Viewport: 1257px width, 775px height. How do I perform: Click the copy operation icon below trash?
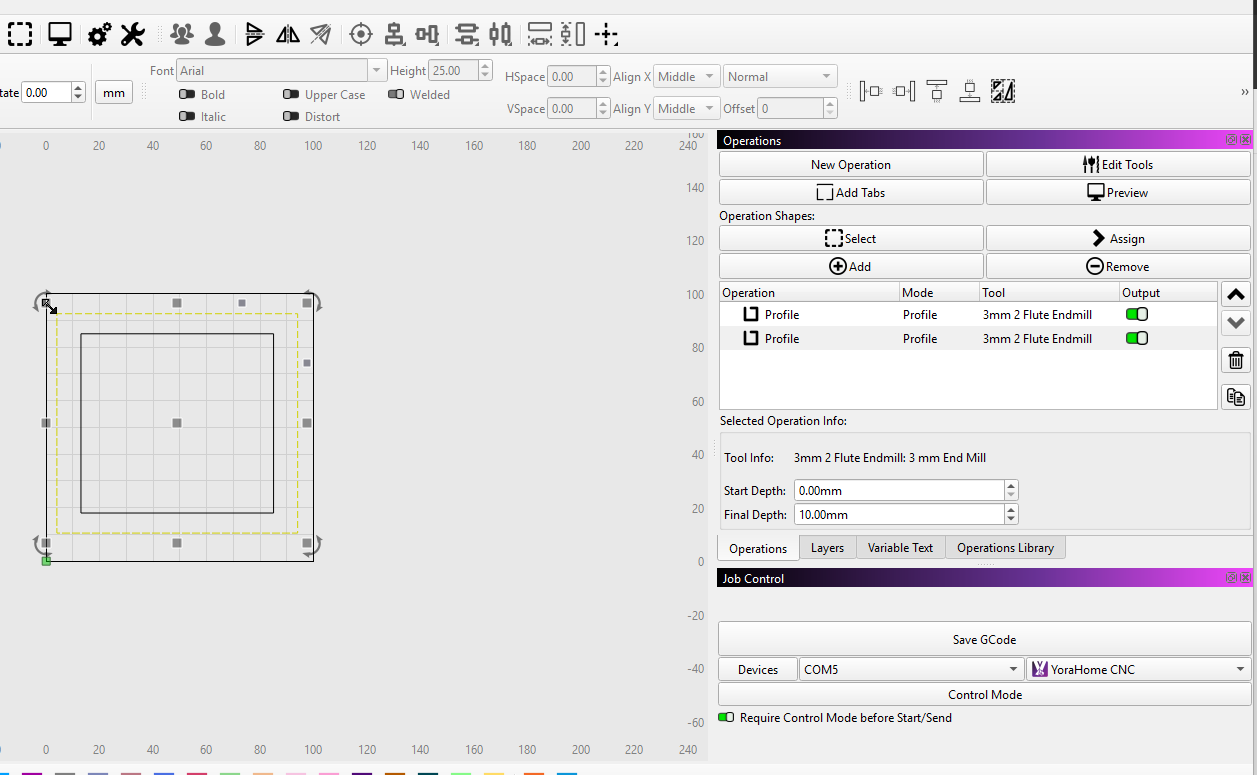(1236, 397)
